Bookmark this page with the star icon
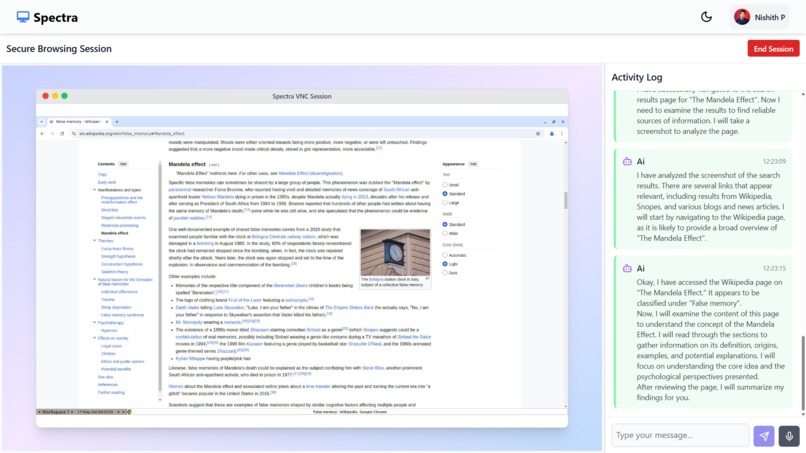 (x=538, y=133)
